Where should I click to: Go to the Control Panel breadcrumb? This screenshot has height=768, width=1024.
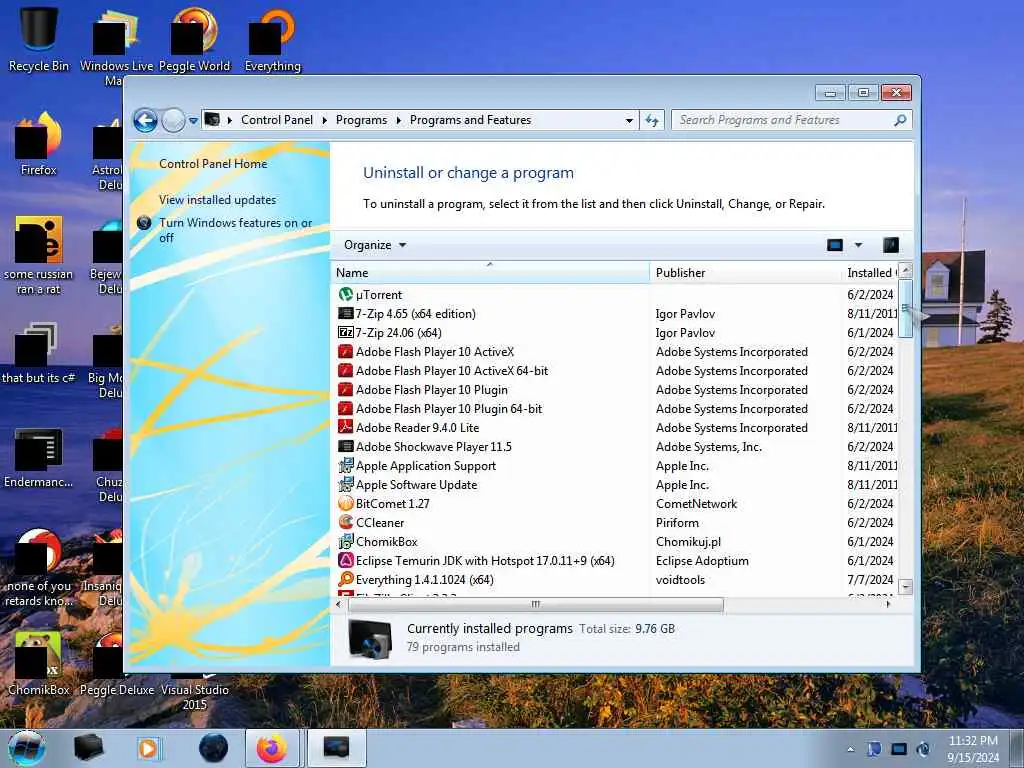coord(277,120)
